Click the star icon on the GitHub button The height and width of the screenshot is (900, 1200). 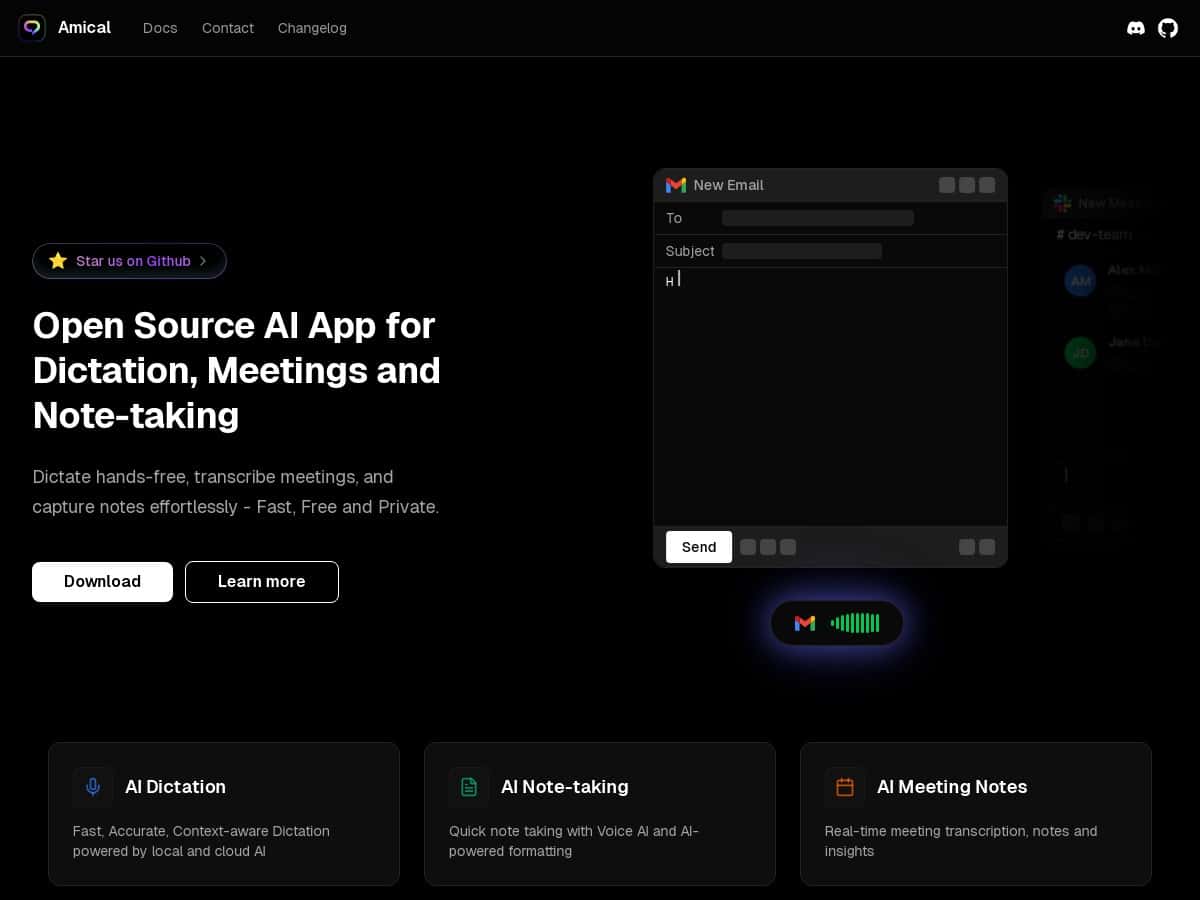pos(58,261)
